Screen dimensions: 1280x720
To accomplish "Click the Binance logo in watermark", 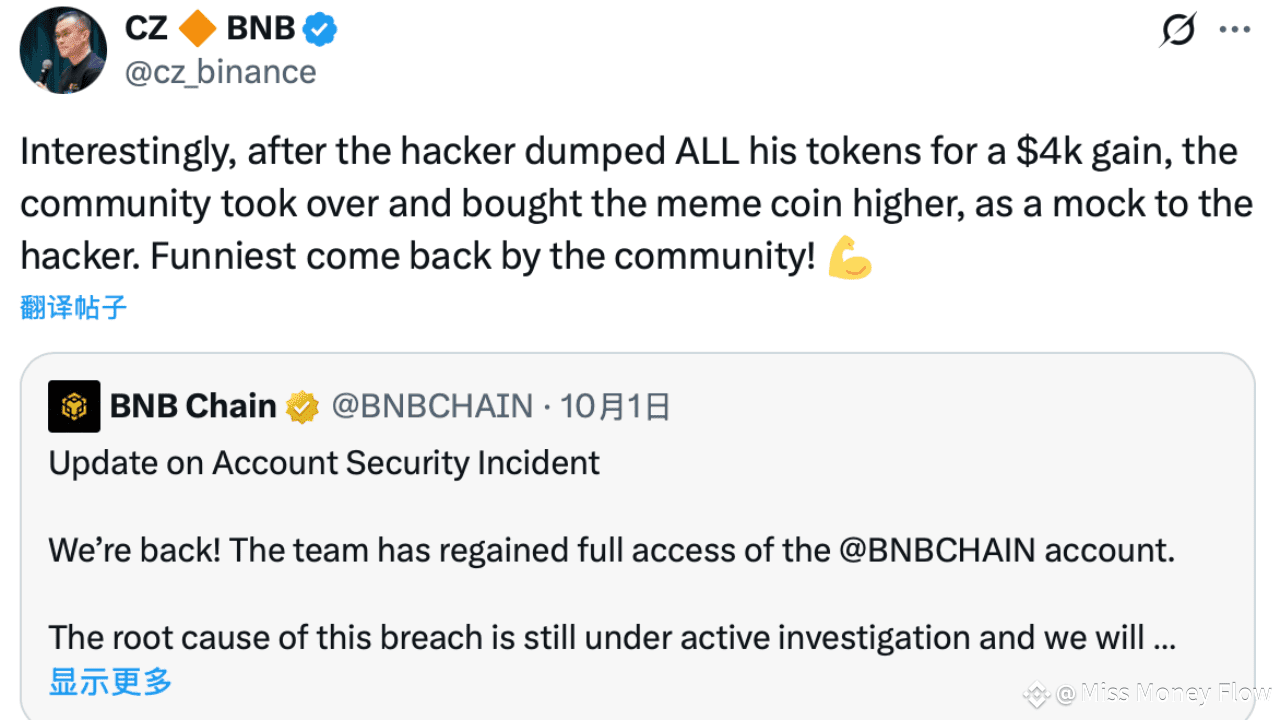I will click(x=1035, y=693).
